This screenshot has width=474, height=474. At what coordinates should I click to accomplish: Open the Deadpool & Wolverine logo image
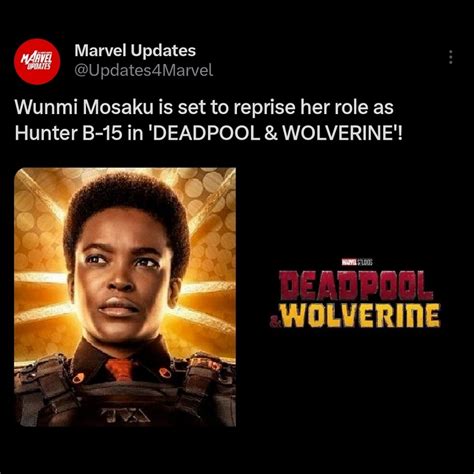point(355,294)
